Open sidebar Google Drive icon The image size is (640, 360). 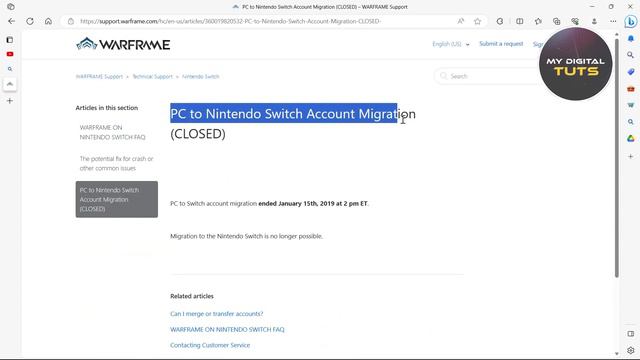[631, 139]
